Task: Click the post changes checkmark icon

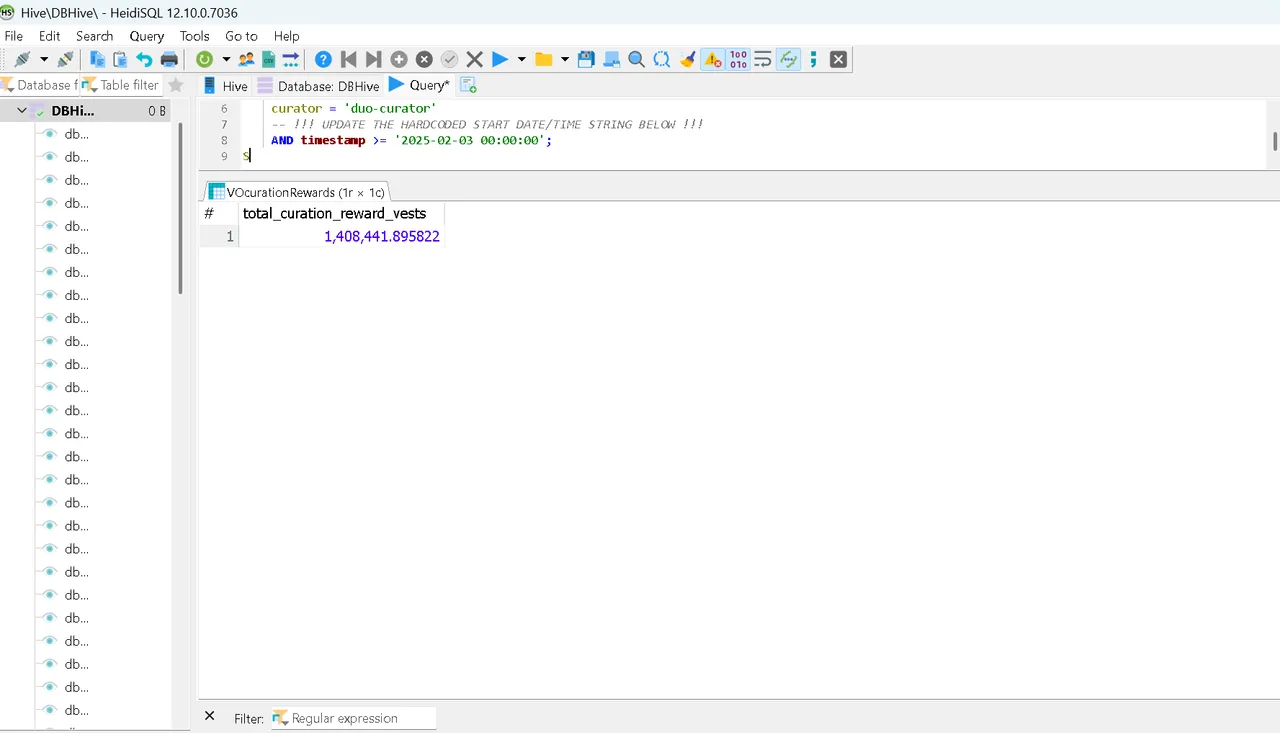Action: pos(449,59)
